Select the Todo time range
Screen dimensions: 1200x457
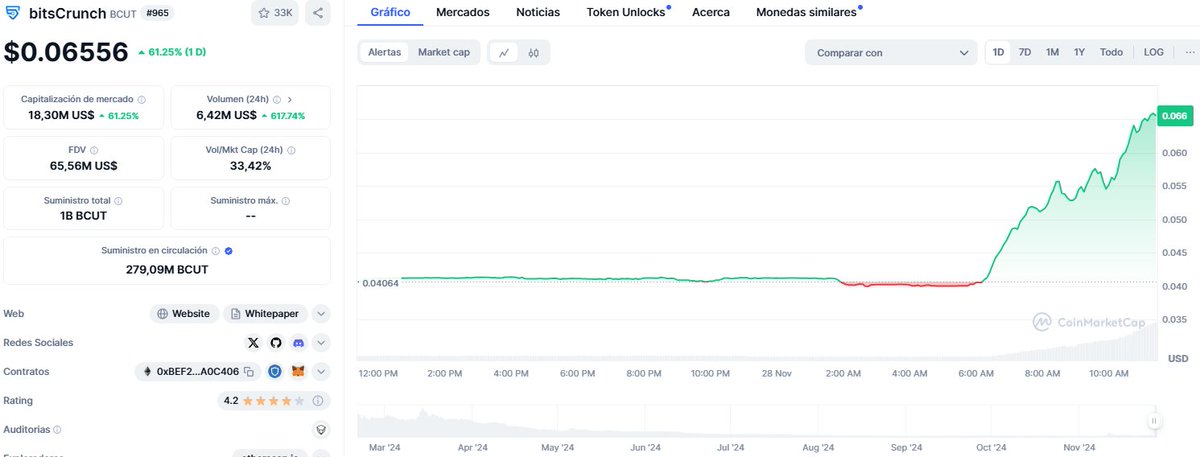tap(1111, 52)
